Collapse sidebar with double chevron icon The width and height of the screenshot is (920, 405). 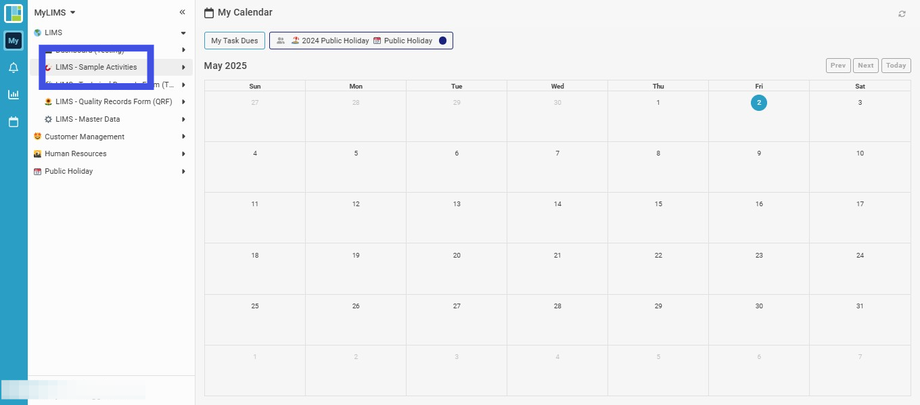coord(182,12)
